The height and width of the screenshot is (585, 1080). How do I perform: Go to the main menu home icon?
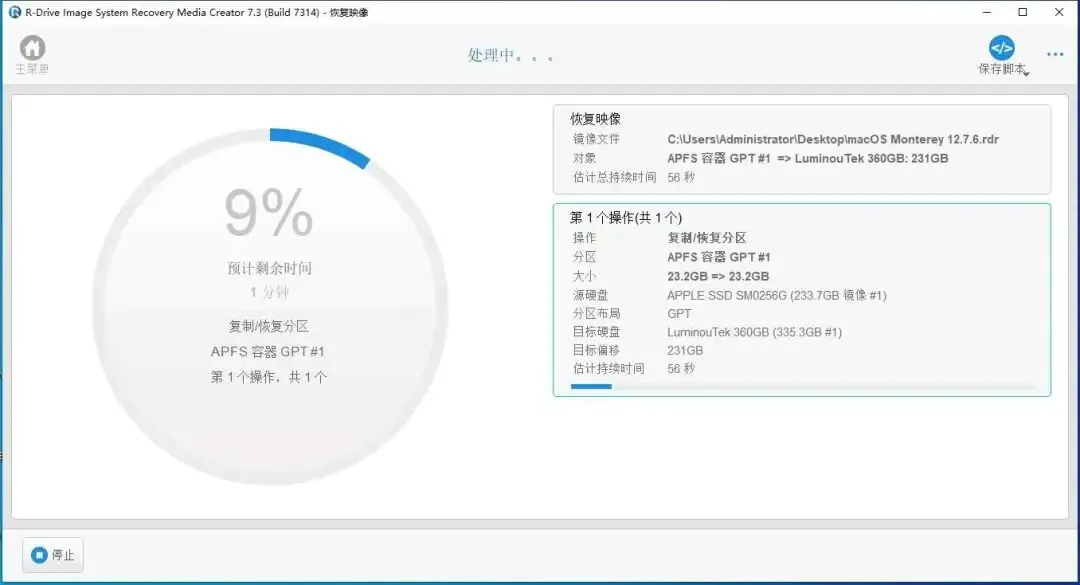(32, 48)
